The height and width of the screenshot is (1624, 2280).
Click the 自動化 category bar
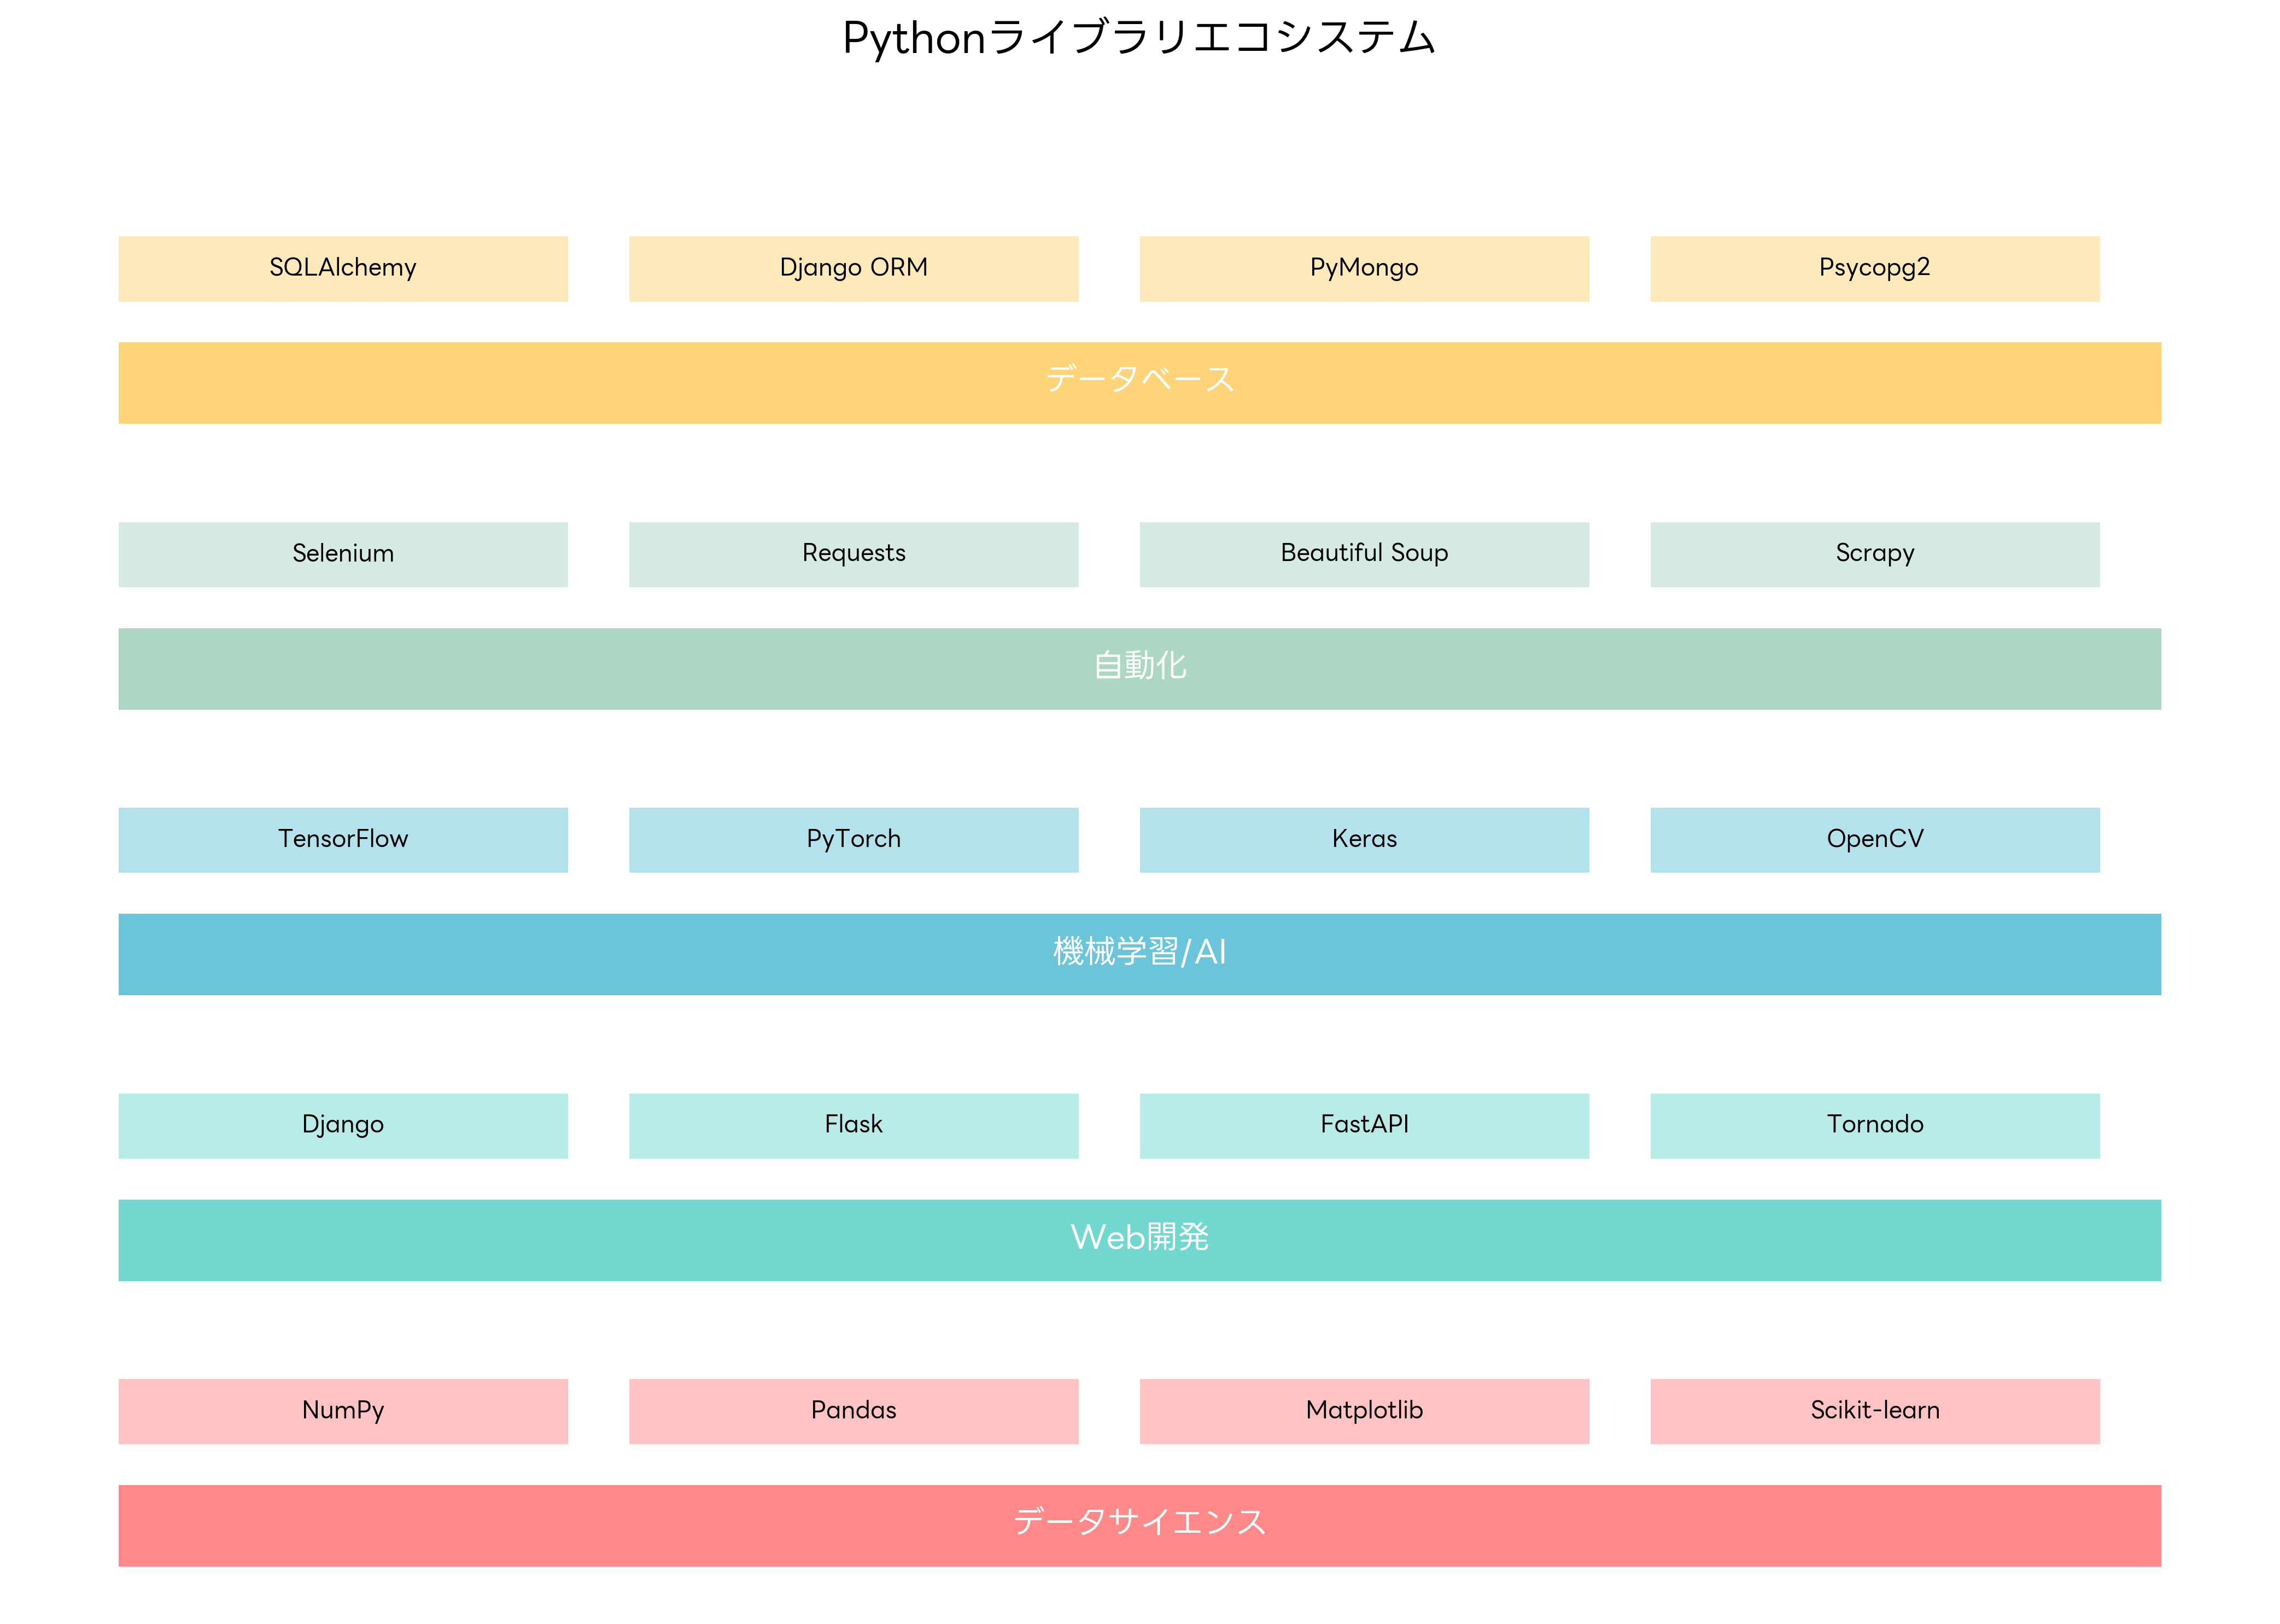[1140, 669]
